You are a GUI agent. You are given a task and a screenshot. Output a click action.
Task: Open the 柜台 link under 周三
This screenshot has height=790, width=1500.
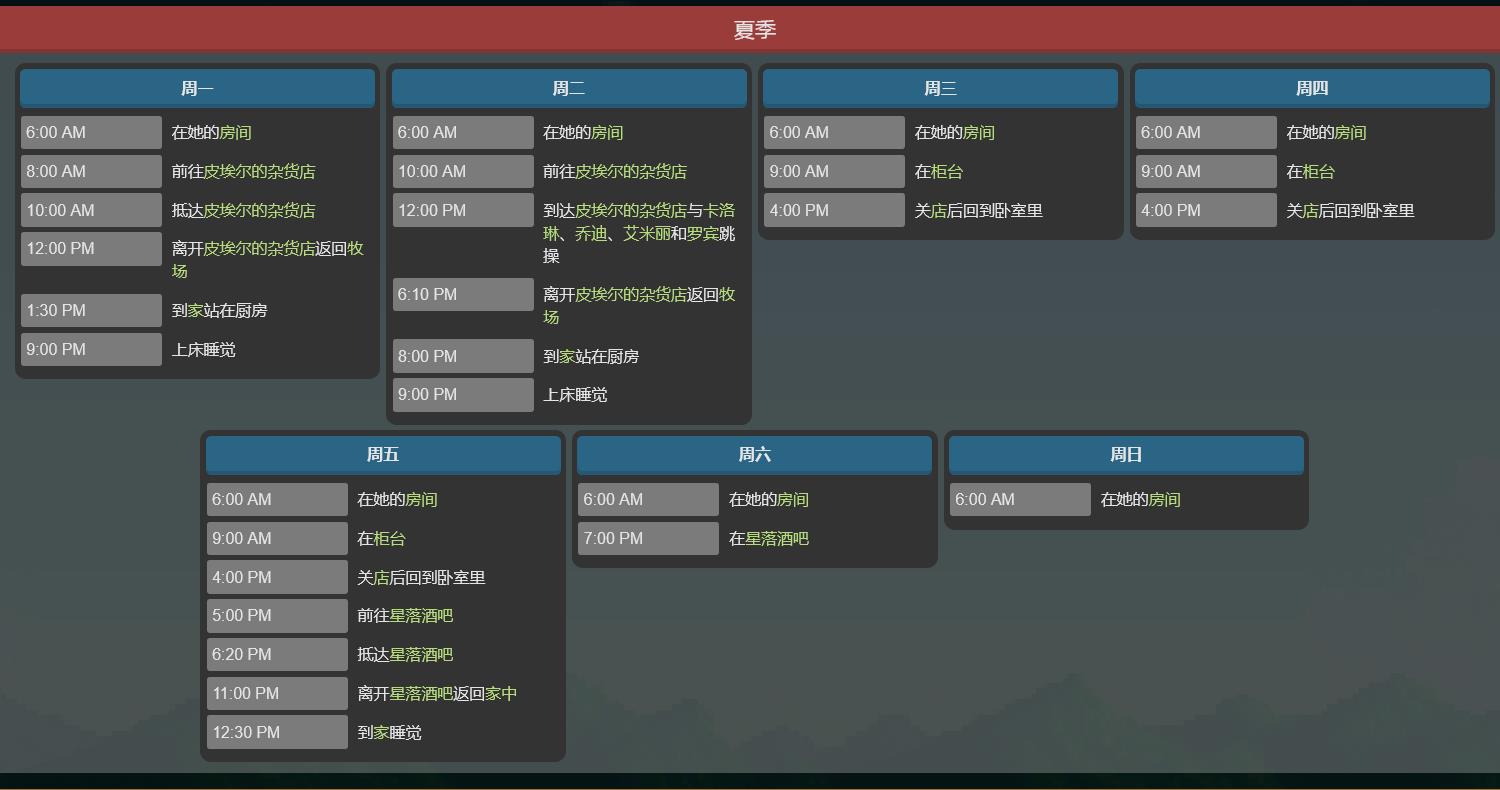pos(947,171)
